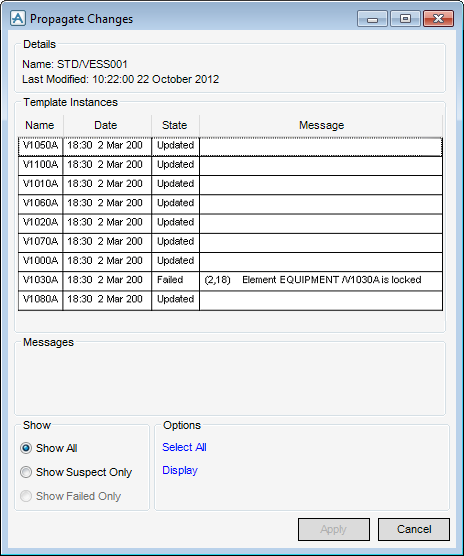This screenshot has height=556, width=464.
Task: Select the V1050A template instance row
Action: [x=230, y=146]
